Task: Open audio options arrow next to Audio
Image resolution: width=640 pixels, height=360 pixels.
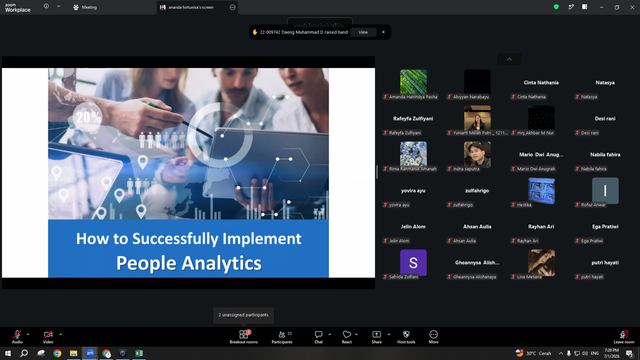Action: pos(28,334)
